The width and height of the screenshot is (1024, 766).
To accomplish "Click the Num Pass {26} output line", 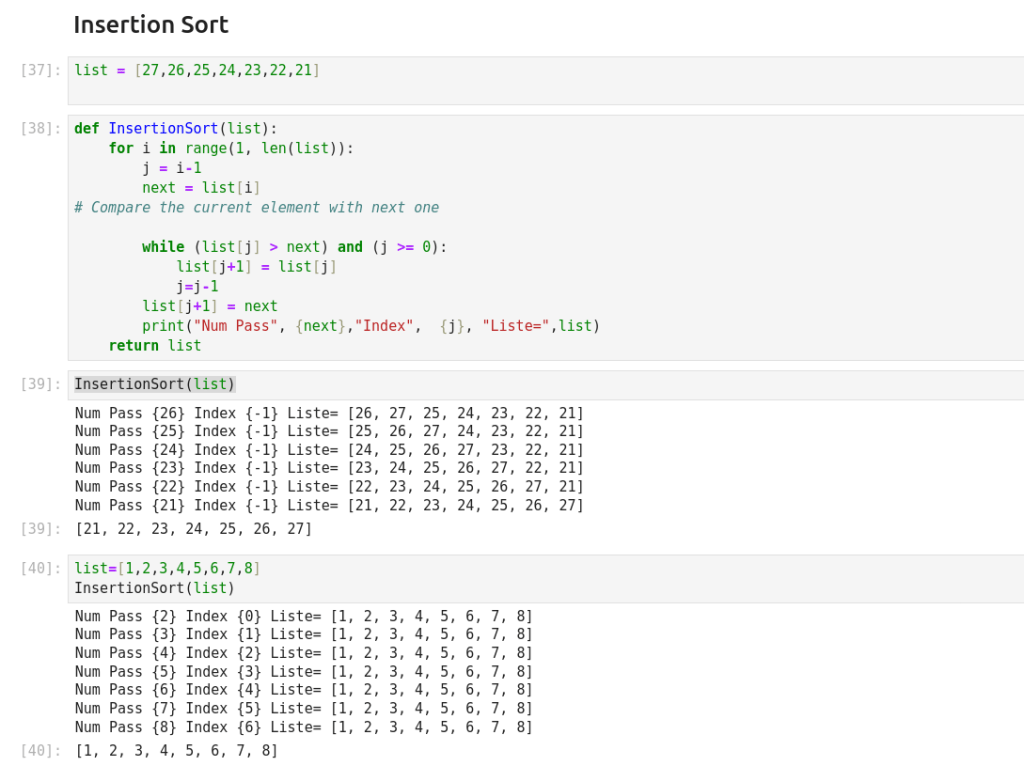I will [329, 413].
